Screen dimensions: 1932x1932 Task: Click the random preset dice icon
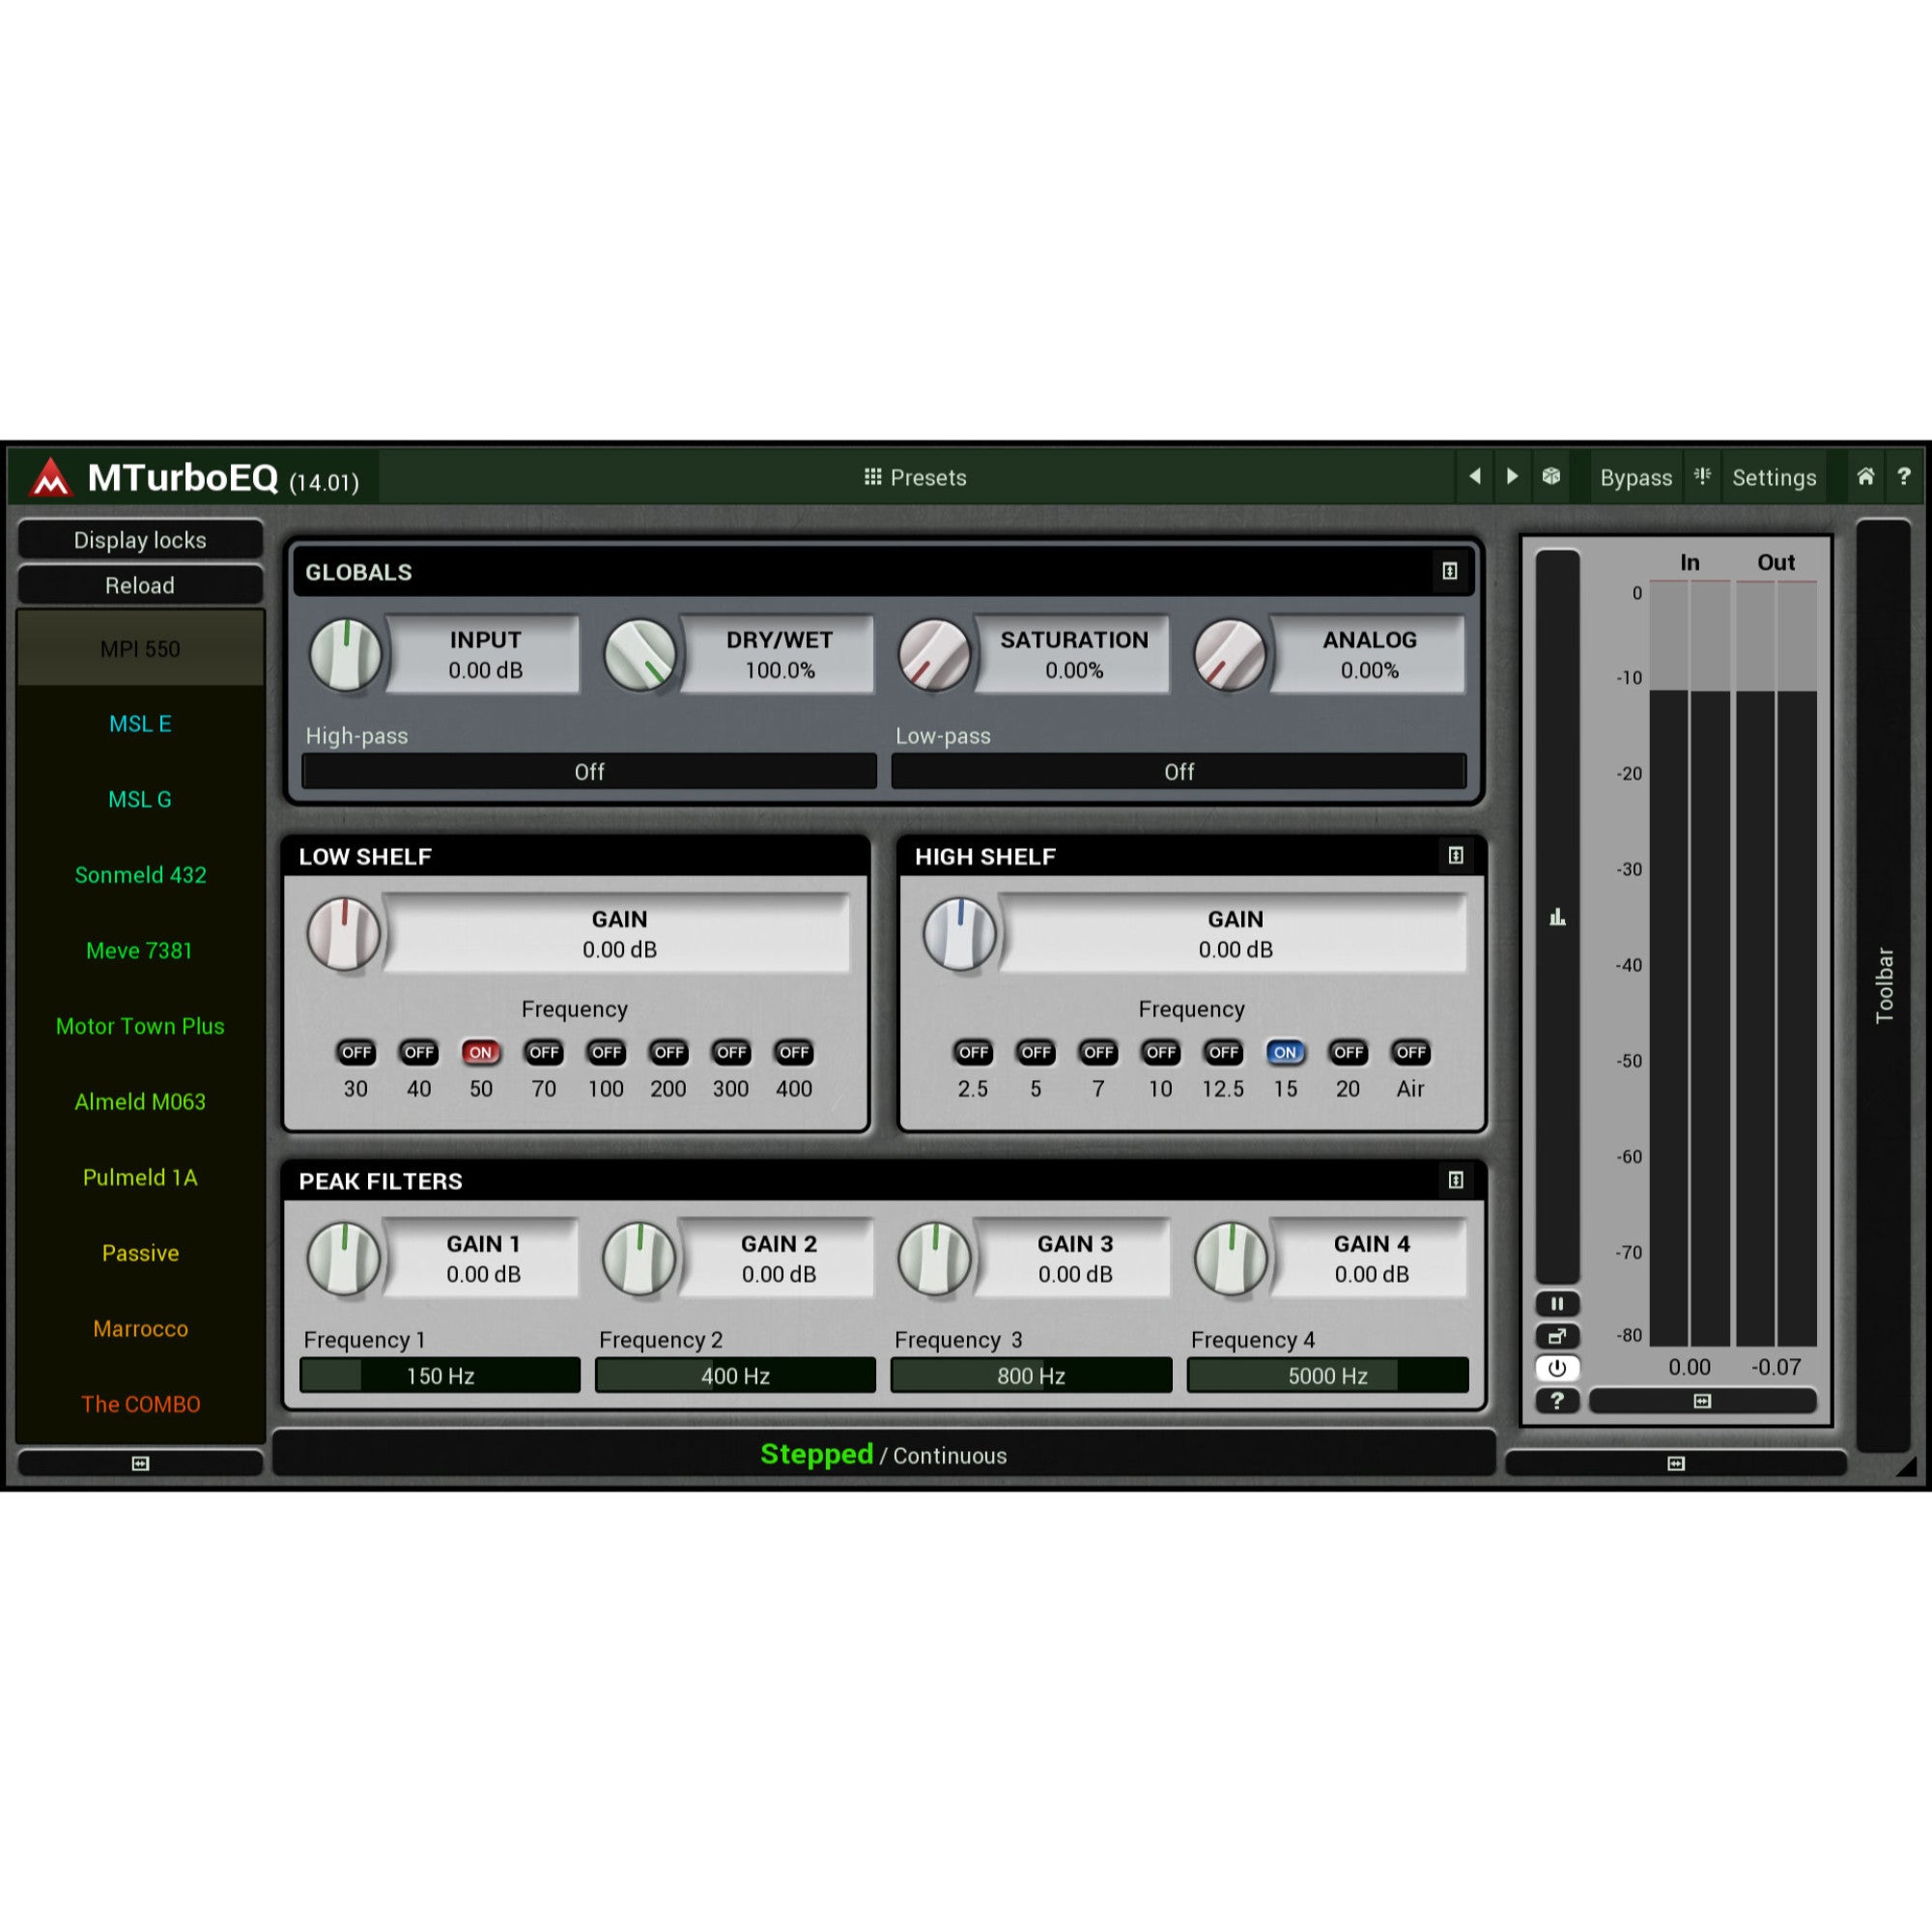[1551, 477]
